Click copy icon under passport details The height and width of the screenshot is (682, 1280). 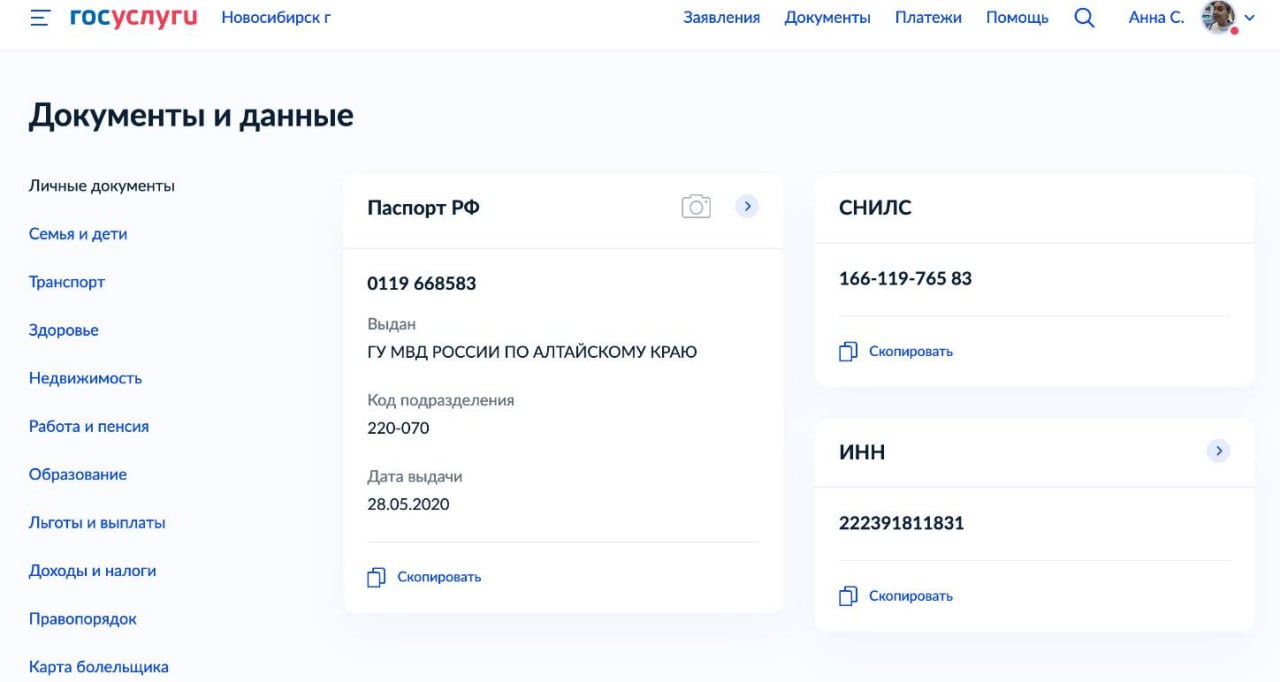(x=376, y=577)
